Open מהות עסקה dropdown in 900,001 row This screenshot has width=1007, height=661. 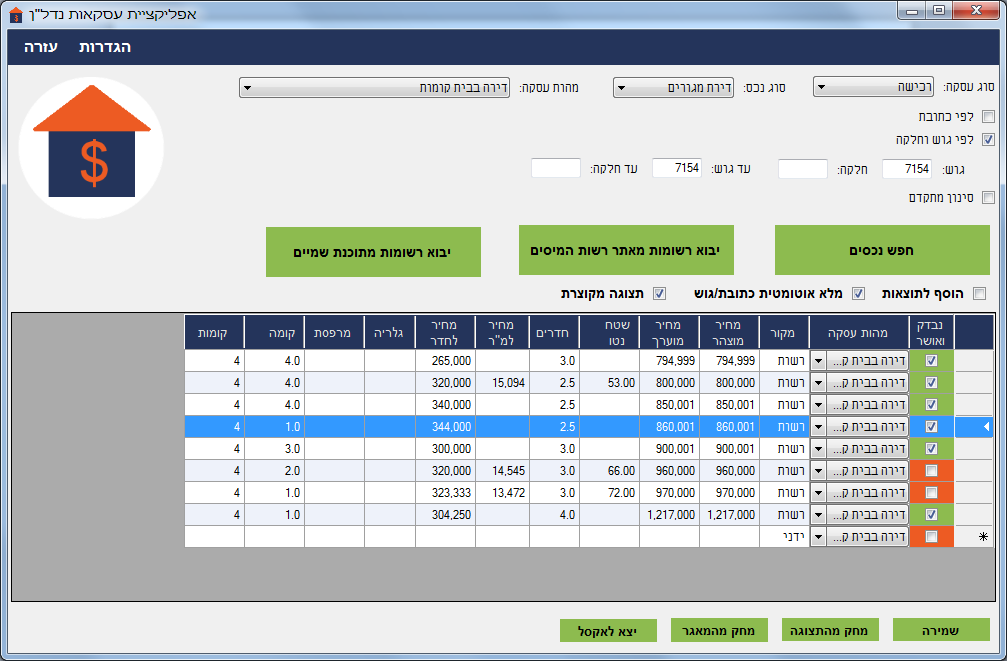tap(818, 448)
